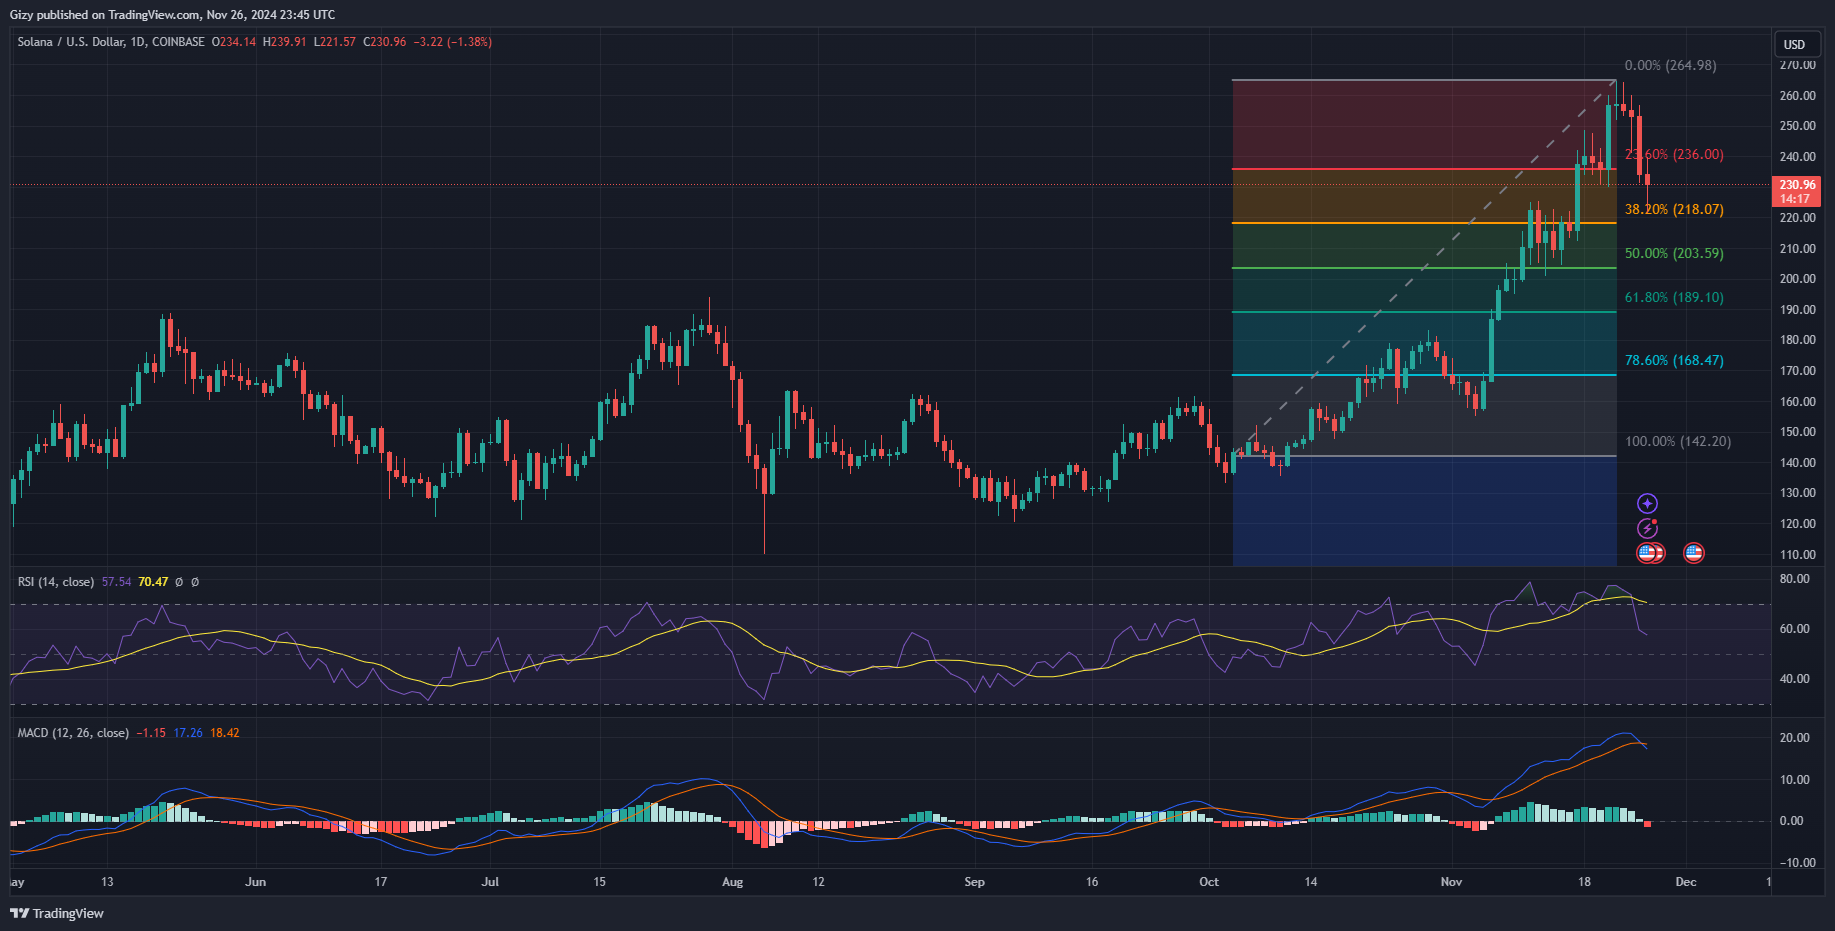The height and width of the screenshot is (931, 1835).
Task: Click the −10.00 label on the MACD axis
Action: coord(1797,863)
